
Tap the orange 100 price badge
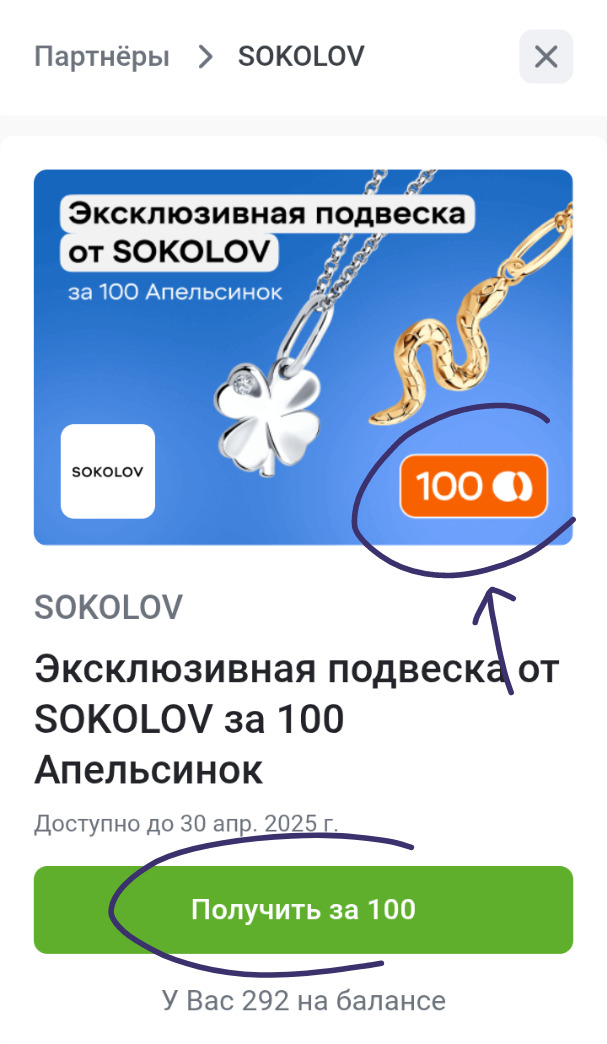[473, 486]
